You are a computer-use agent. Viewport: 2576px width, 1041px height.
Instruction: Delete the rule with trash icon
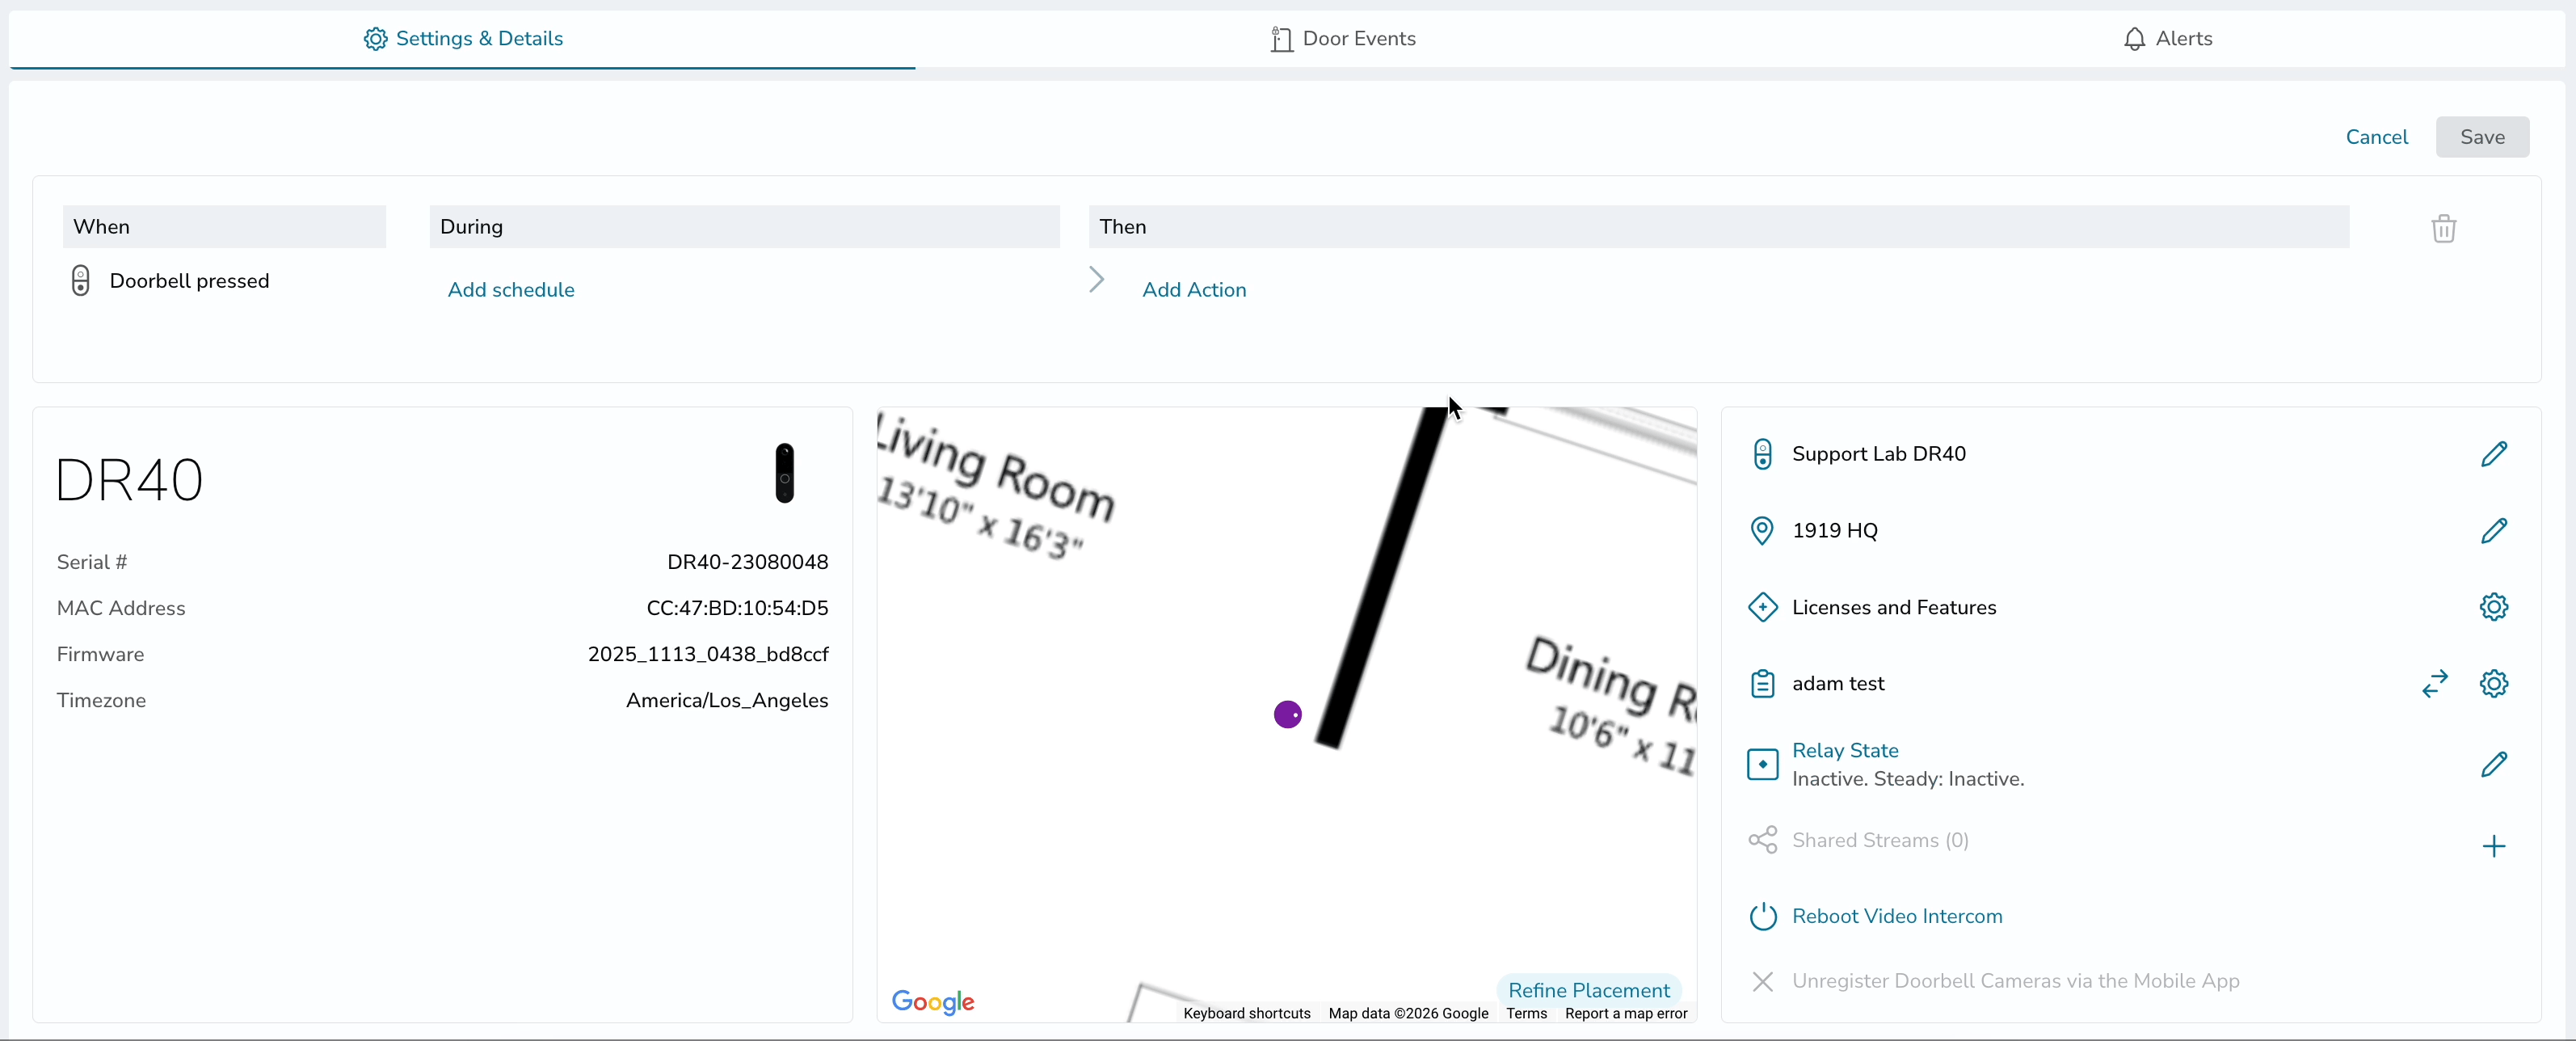(2443, 228)
